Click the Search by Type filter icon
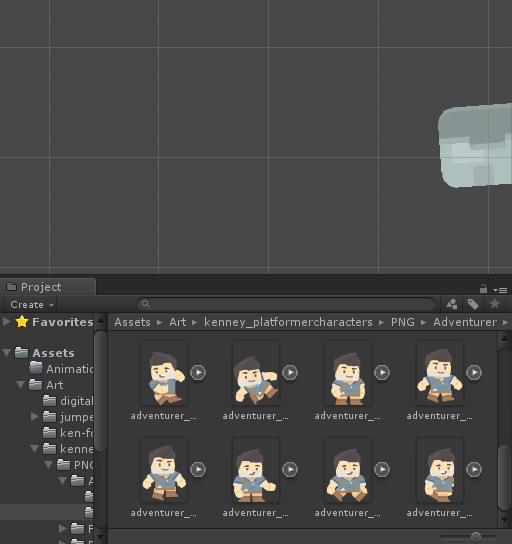 tap(451, 304)
